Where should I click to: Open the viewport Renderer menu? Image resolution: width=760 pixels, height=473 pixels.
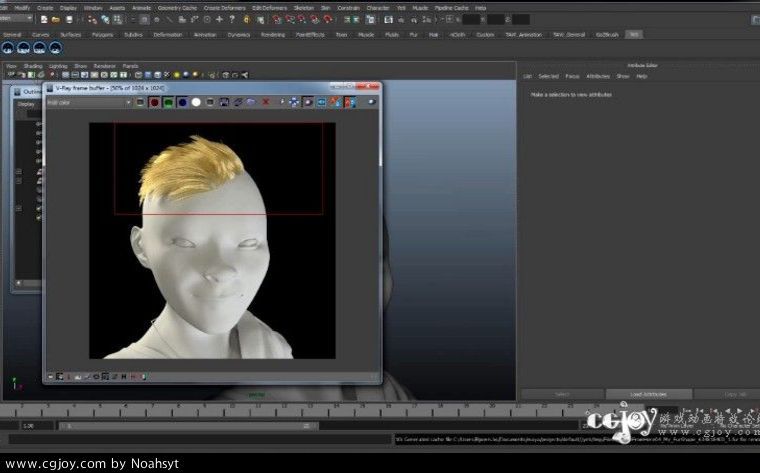point(104,66)
